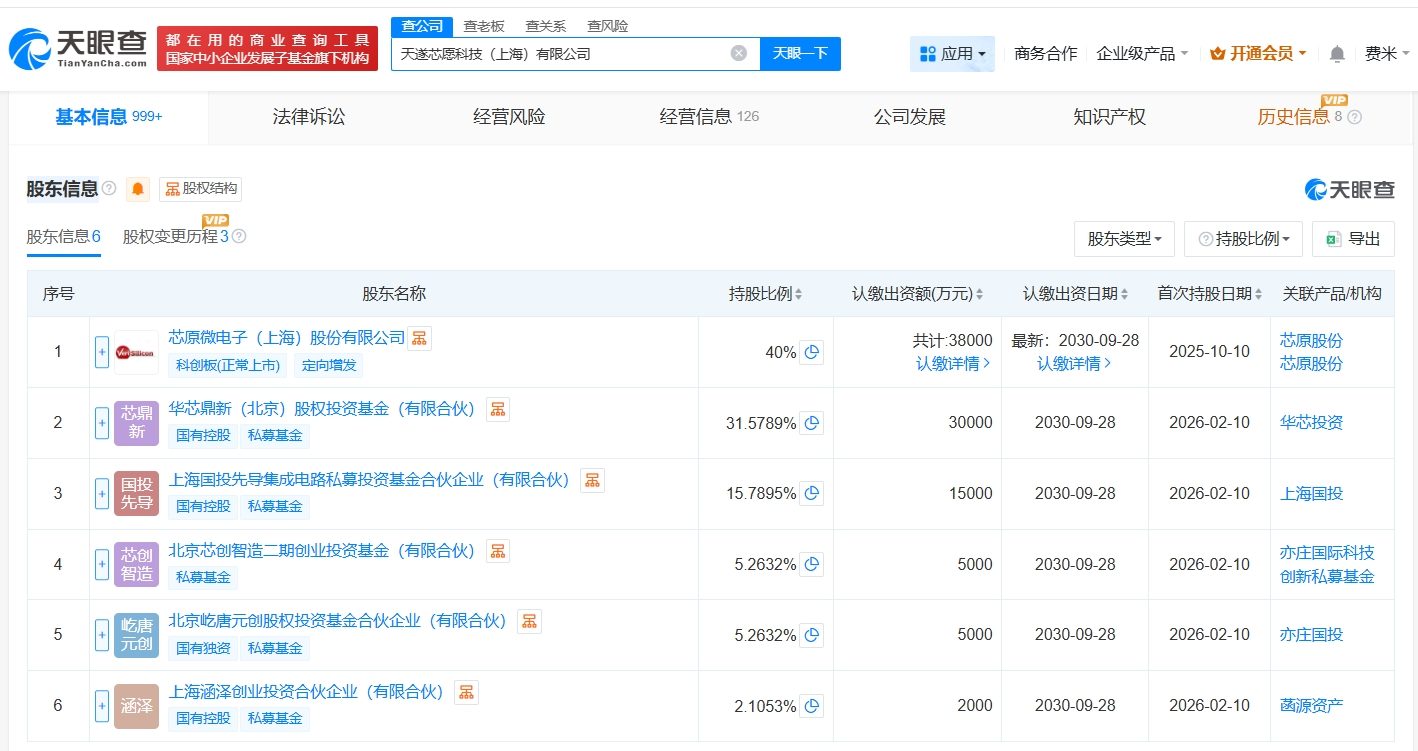This screenshot has width=1418, height=751.
Task: Open equity structure icon next to 芯原微电子
Action: pyautogui.click(x=420, y=338)
